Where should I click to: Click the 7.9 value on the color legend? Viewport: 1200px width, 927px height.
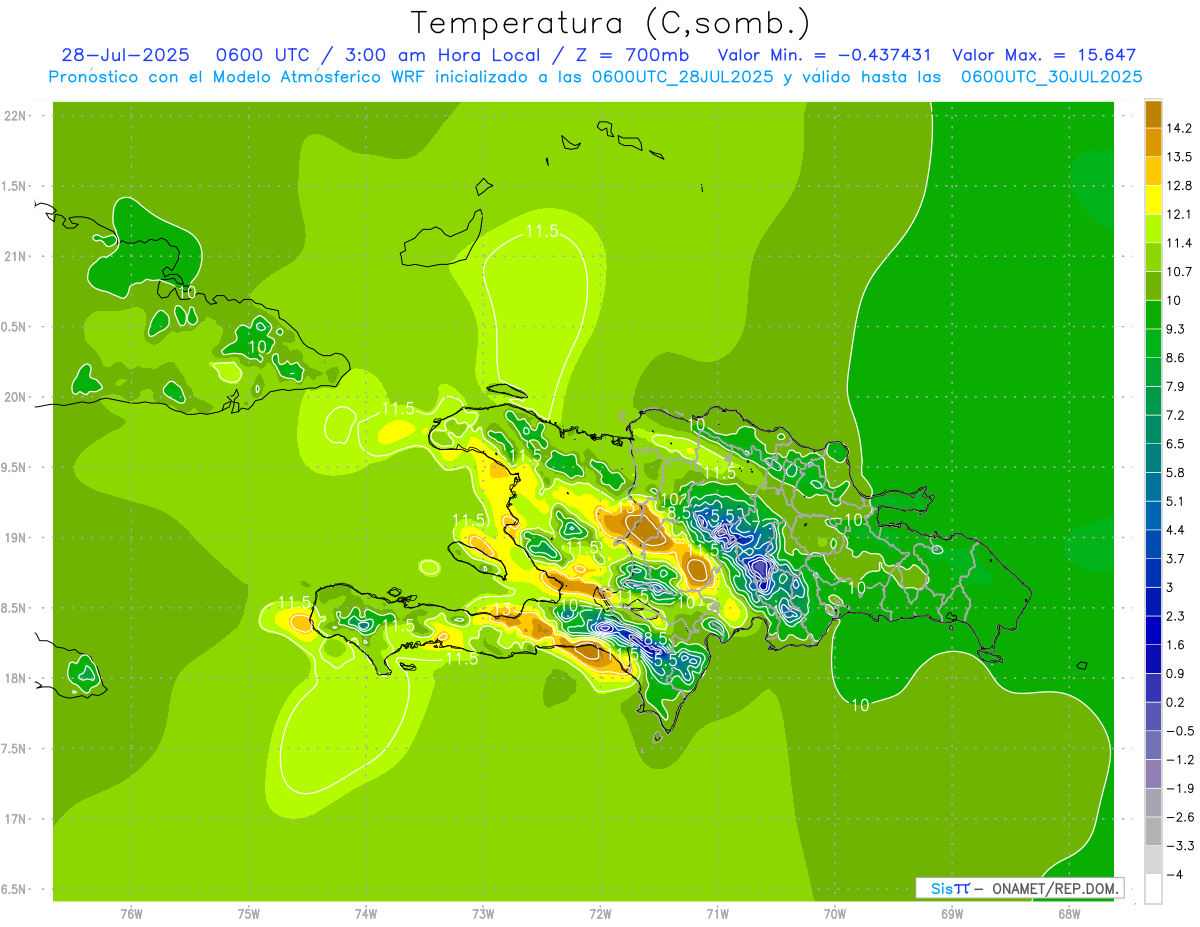(1175, 386)
